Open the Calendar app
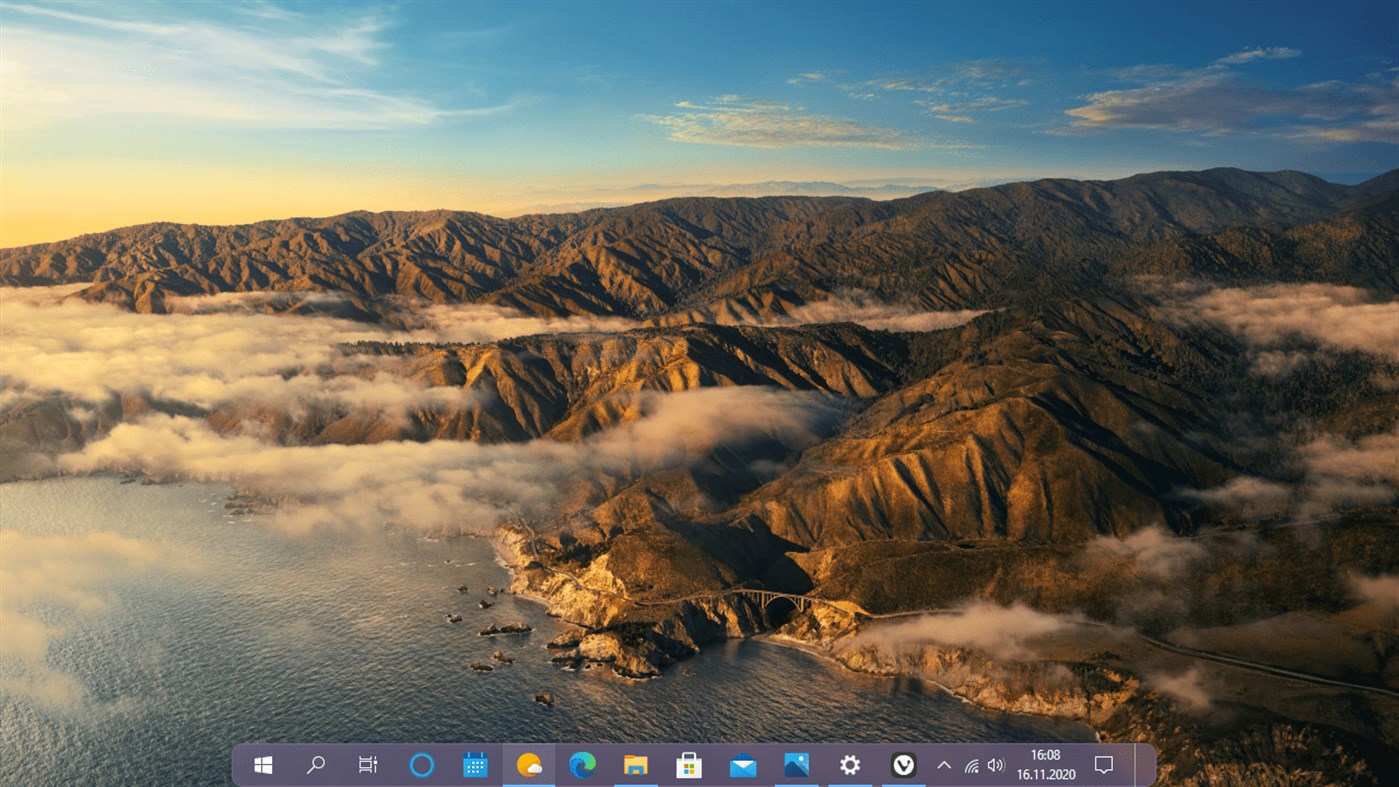The width and height of the screenshot is (1399, 787). pos(474,764)
